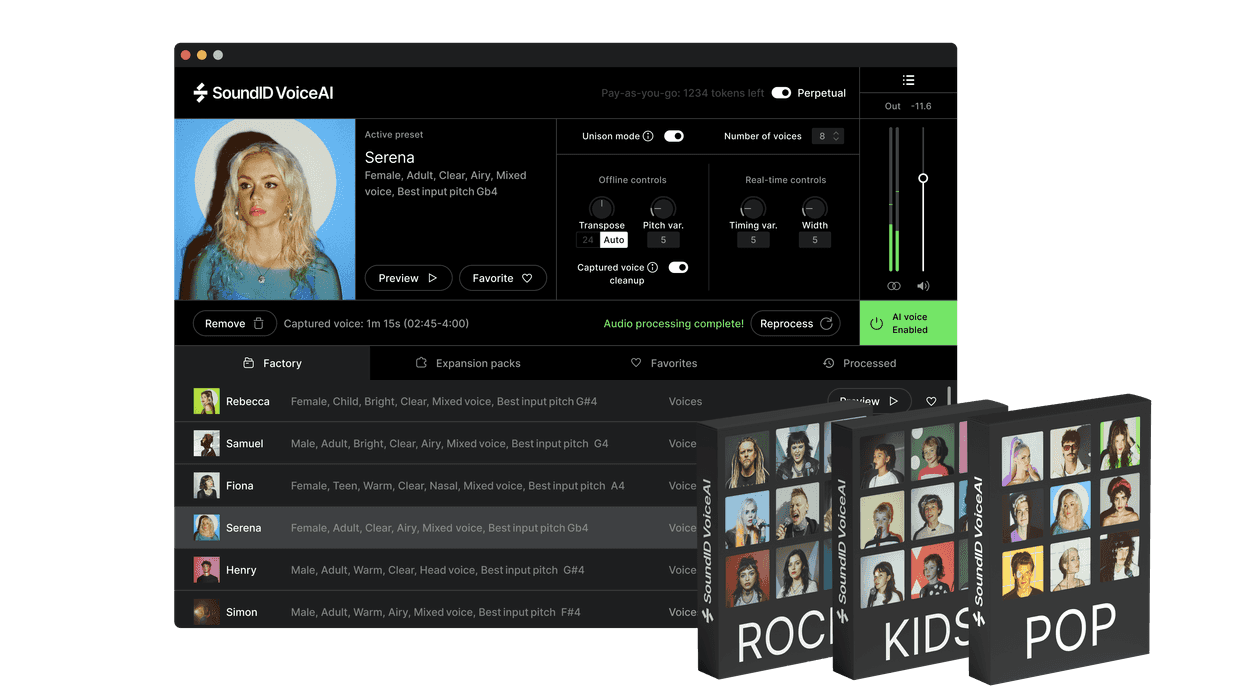Favorite Rebecca with the heart icon

[x=931, y=402]
